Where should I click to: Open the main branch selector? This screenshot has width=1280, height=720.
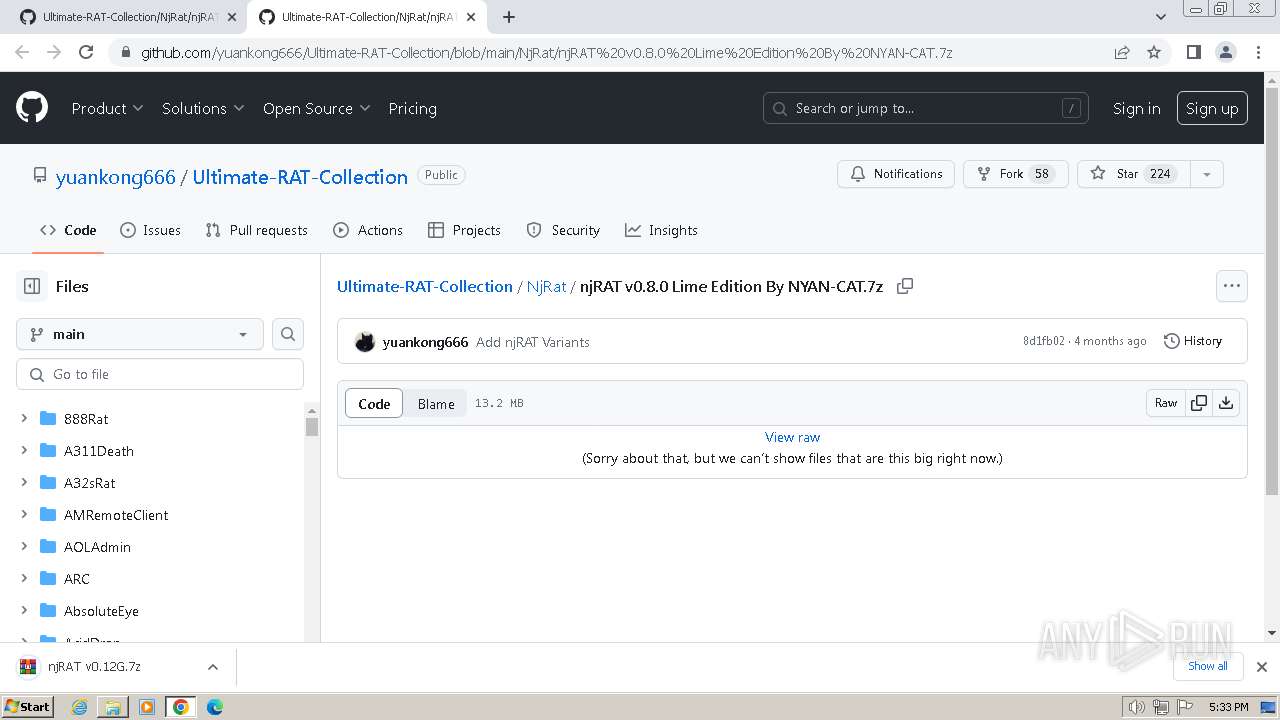tap(140, 334)
